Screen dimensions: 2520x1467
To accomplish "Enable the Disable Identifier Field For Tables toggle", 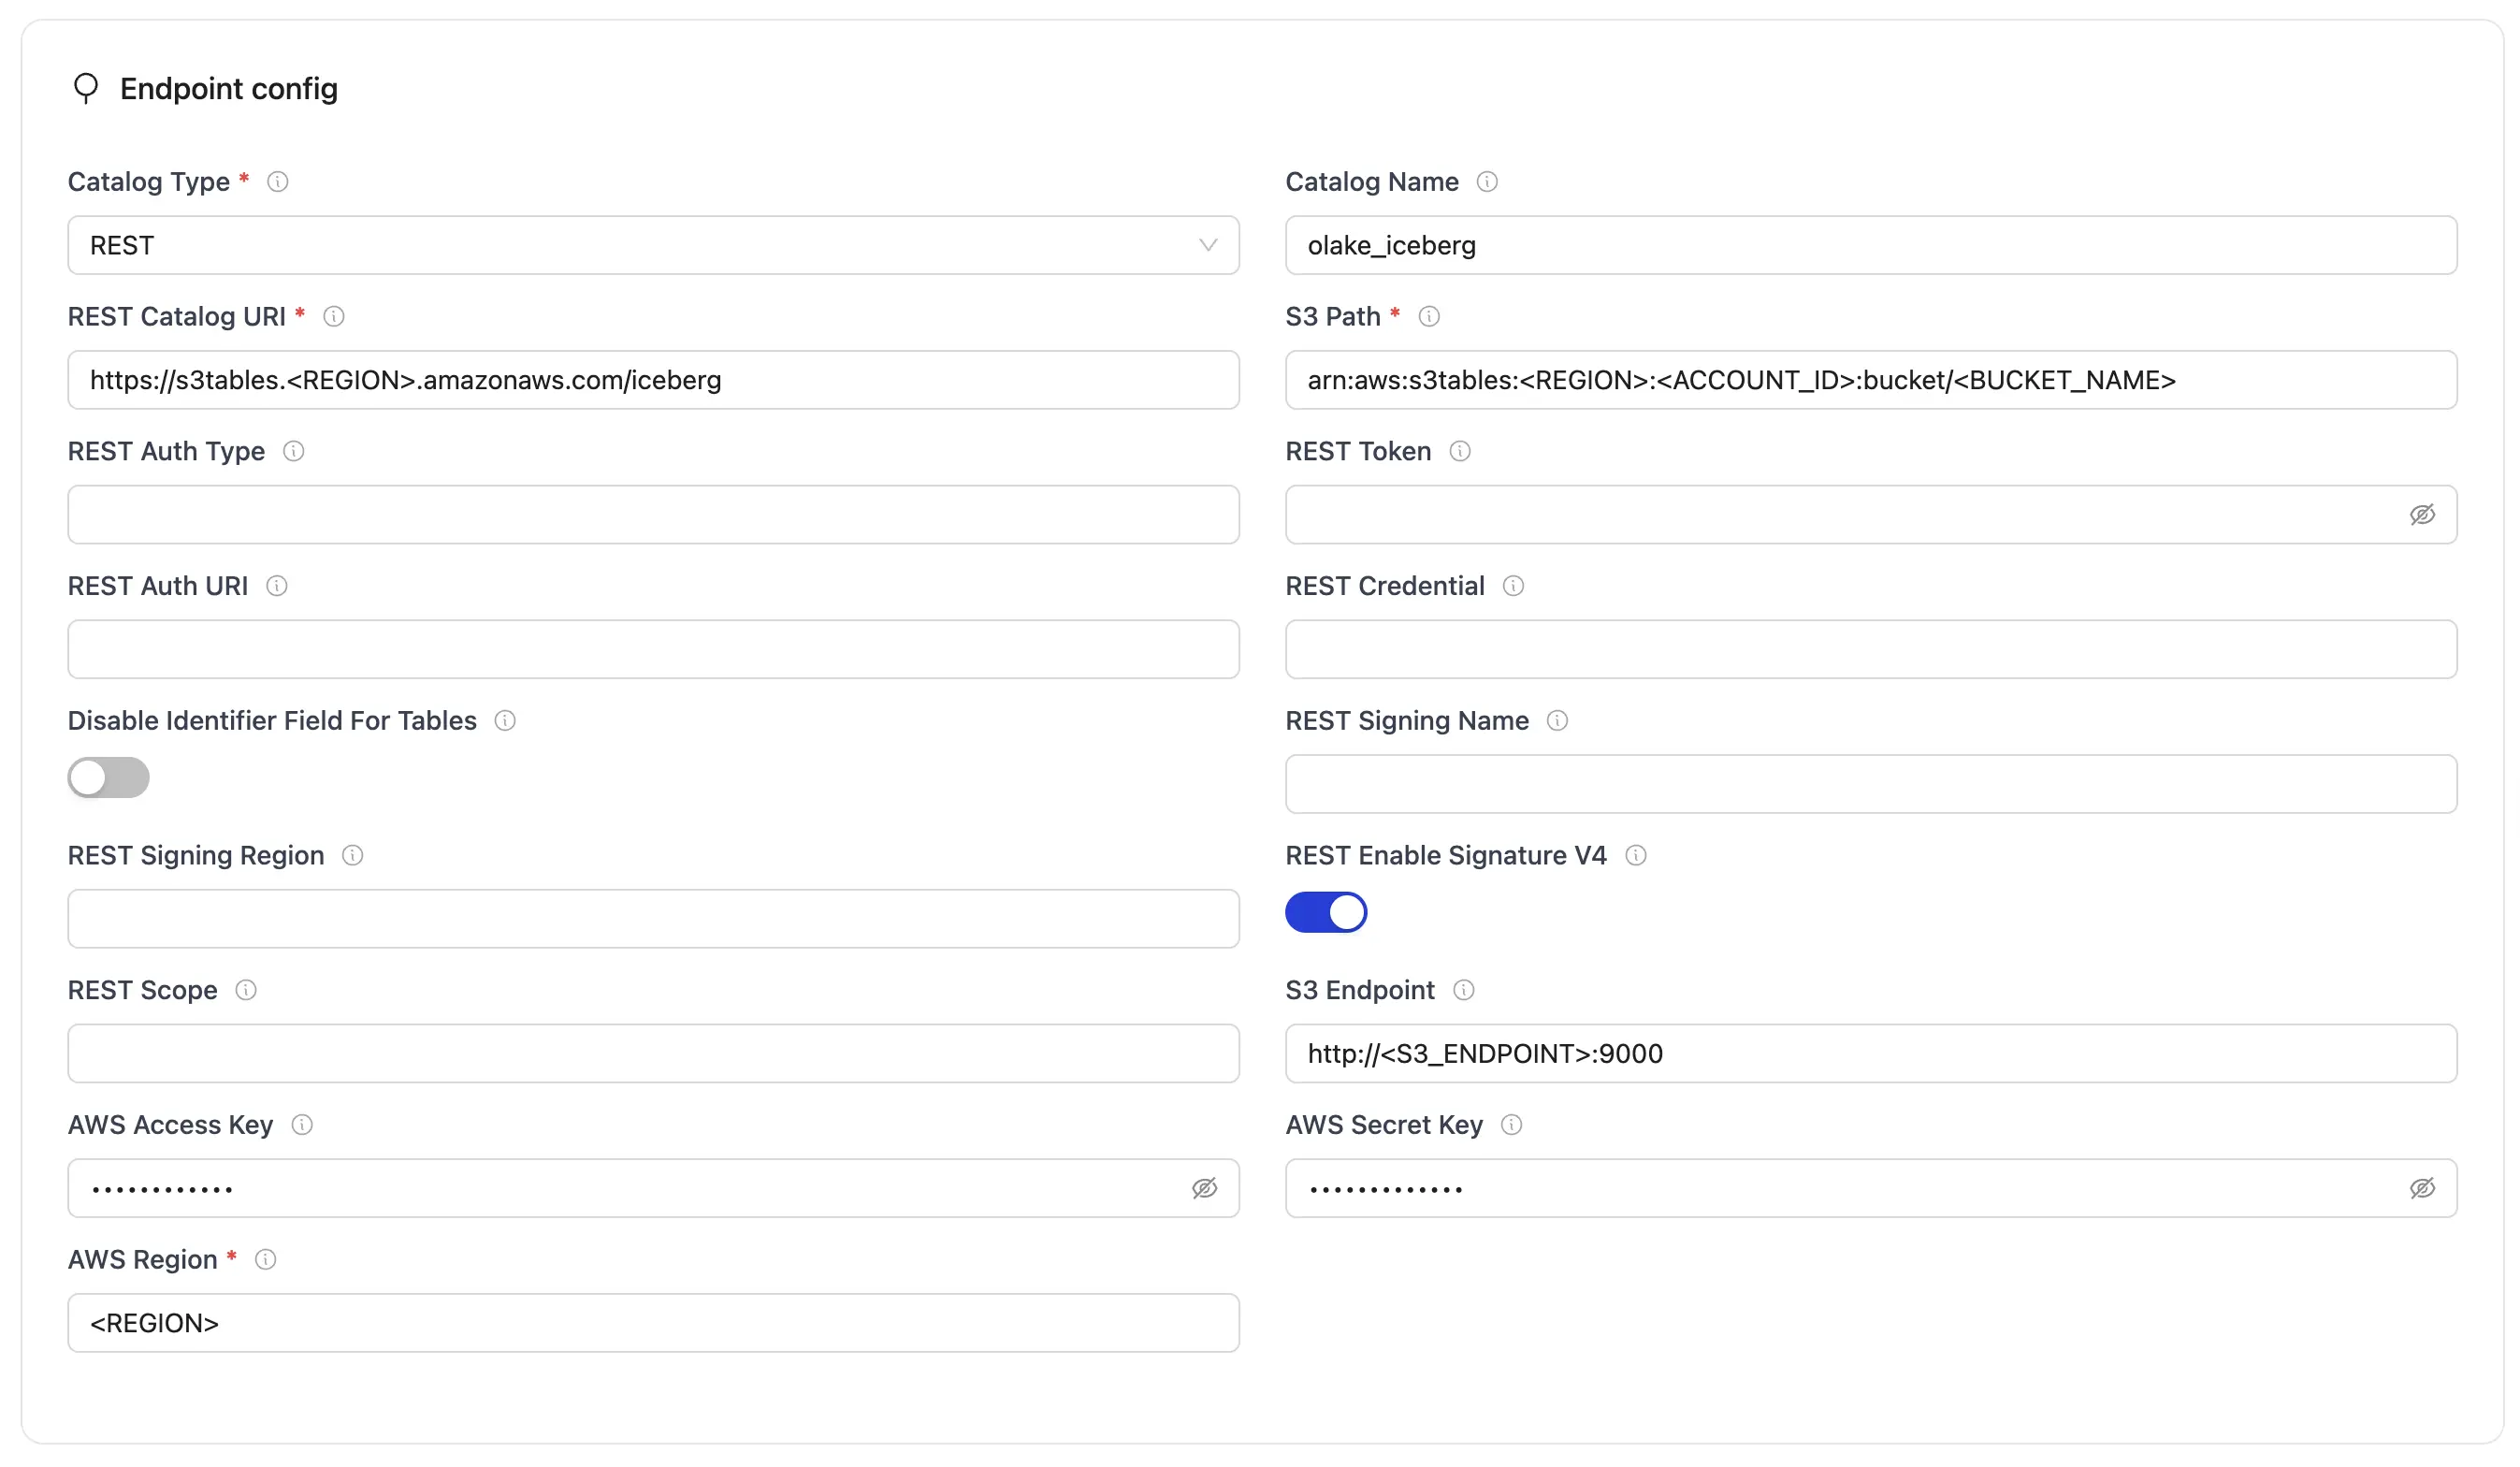I will 108,778.
